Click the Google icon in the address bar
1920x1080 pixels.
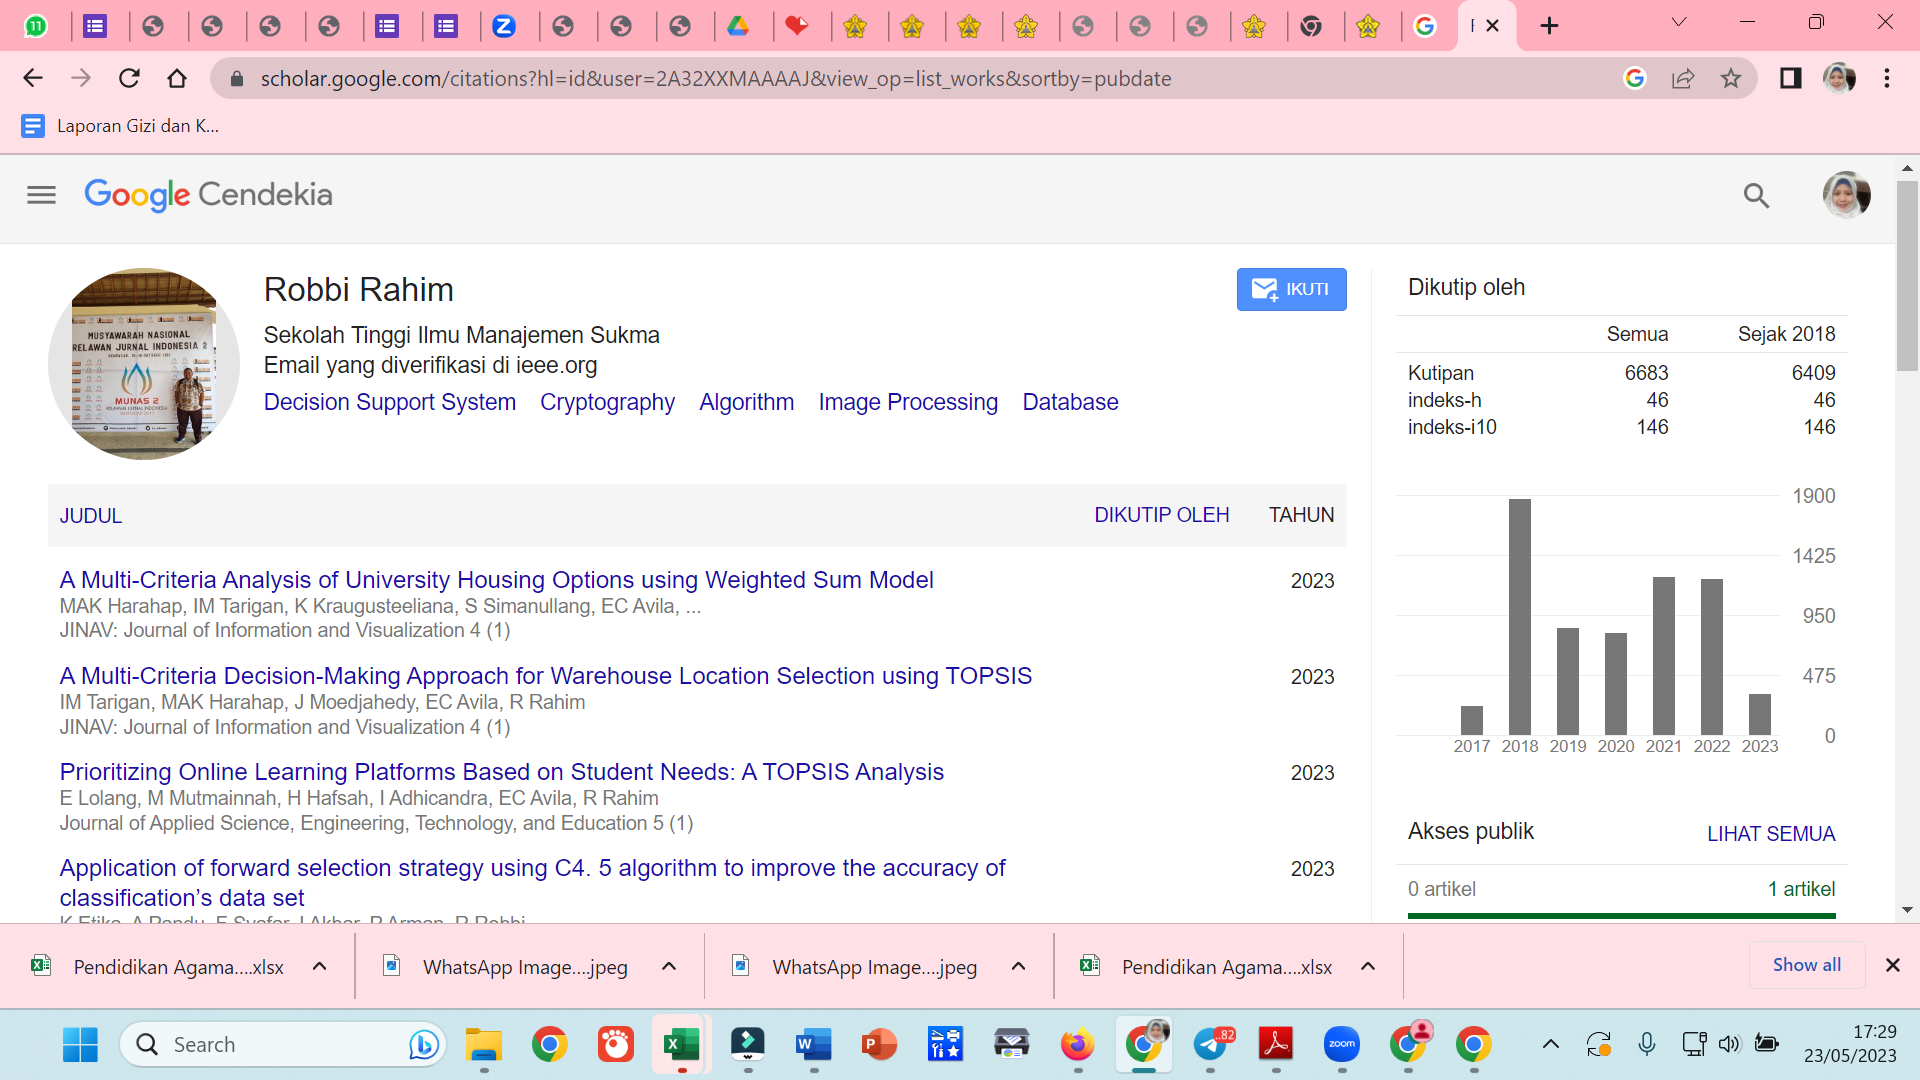click(1635, 78)
